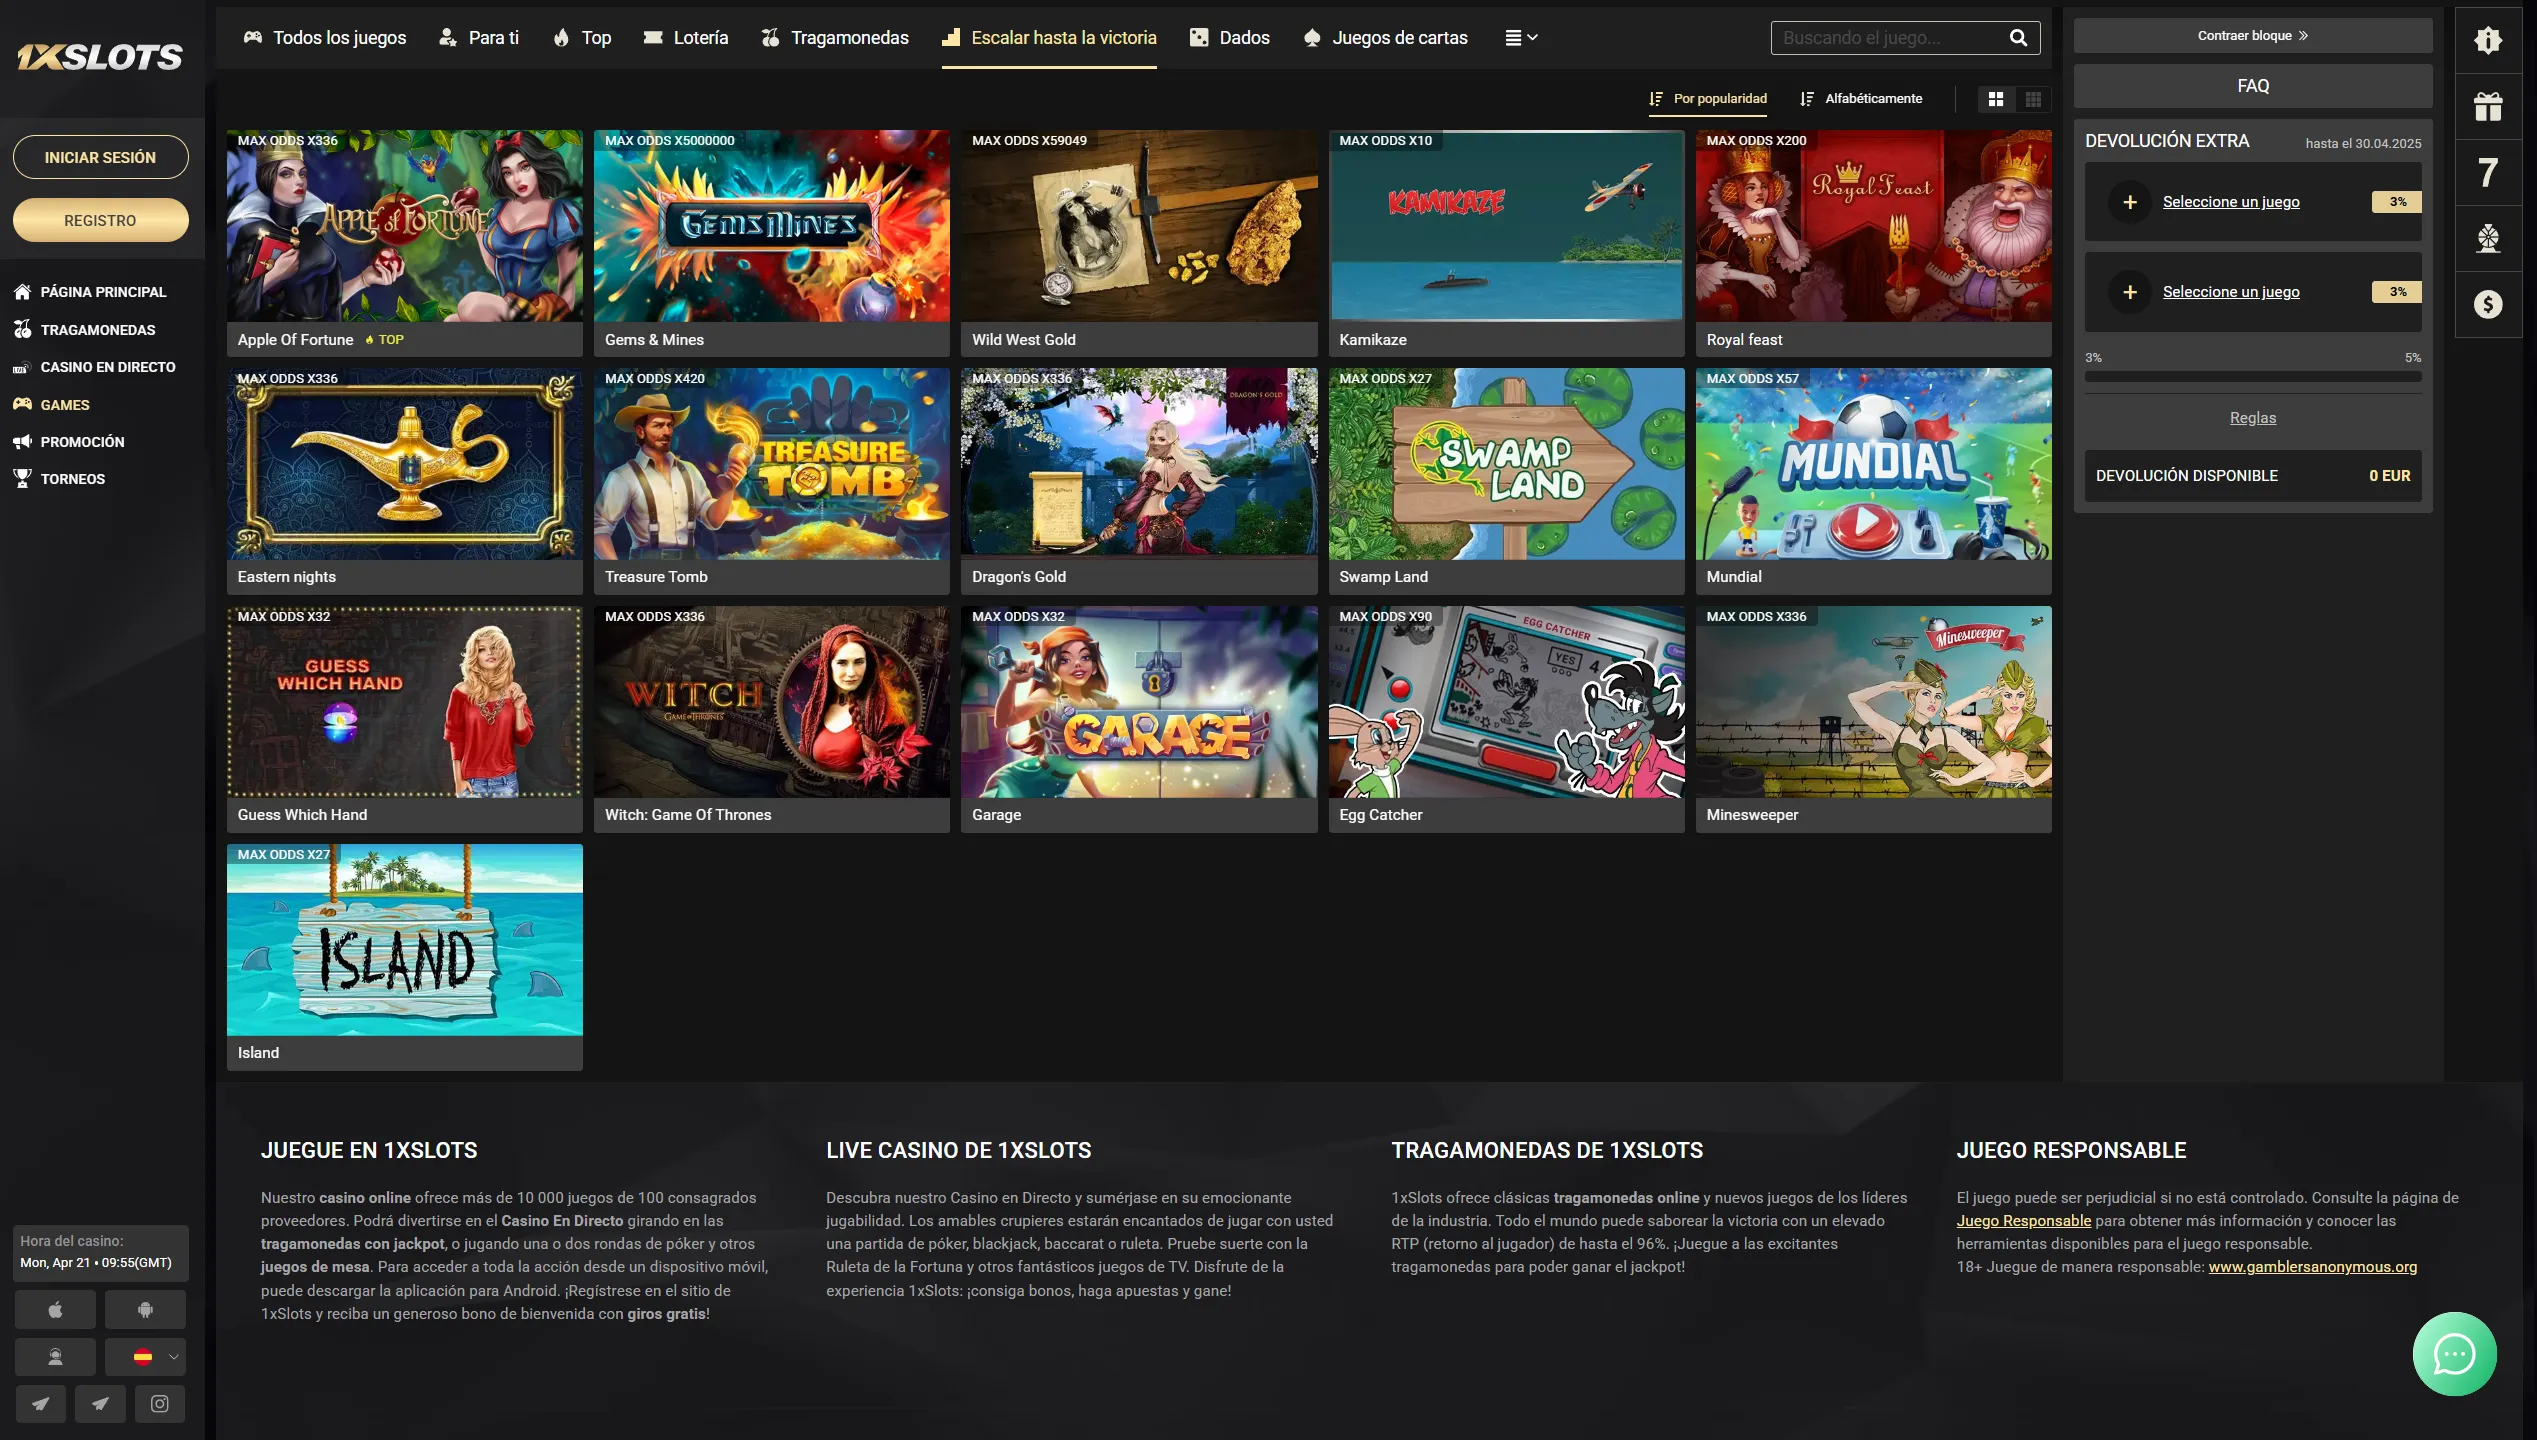Open the Juegos de cartas tab
Image resolution: width=2537 pixels, height=1440 pixels.
[x=1386, y=38]
